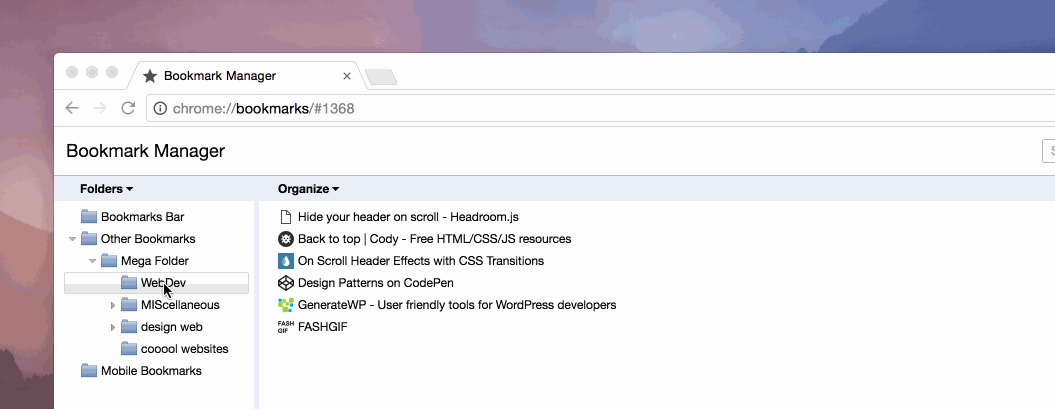Open the Headroom.js bookmark

pyautogui.click(x=408, y=217)
